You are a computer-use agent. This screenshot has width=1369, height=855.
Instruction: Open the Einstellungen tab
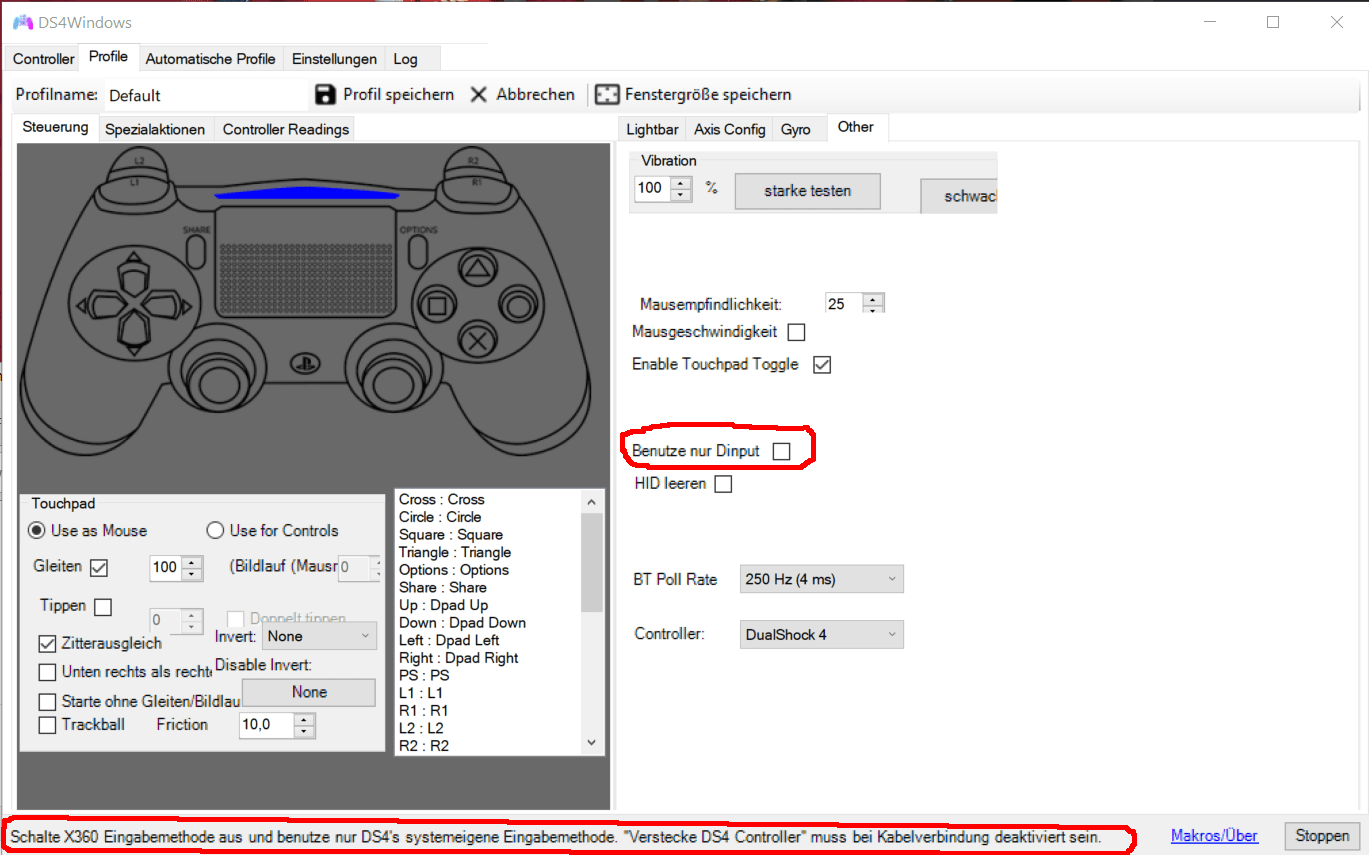(335, 59)
